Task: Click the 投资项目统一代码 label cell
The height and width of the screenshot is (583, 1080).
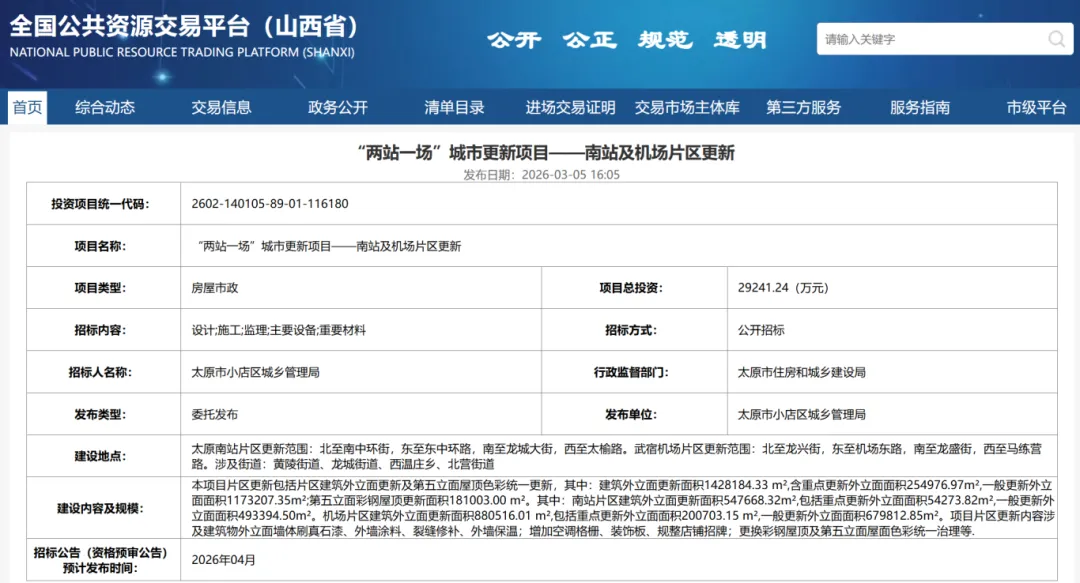Action: click(103, 203)
